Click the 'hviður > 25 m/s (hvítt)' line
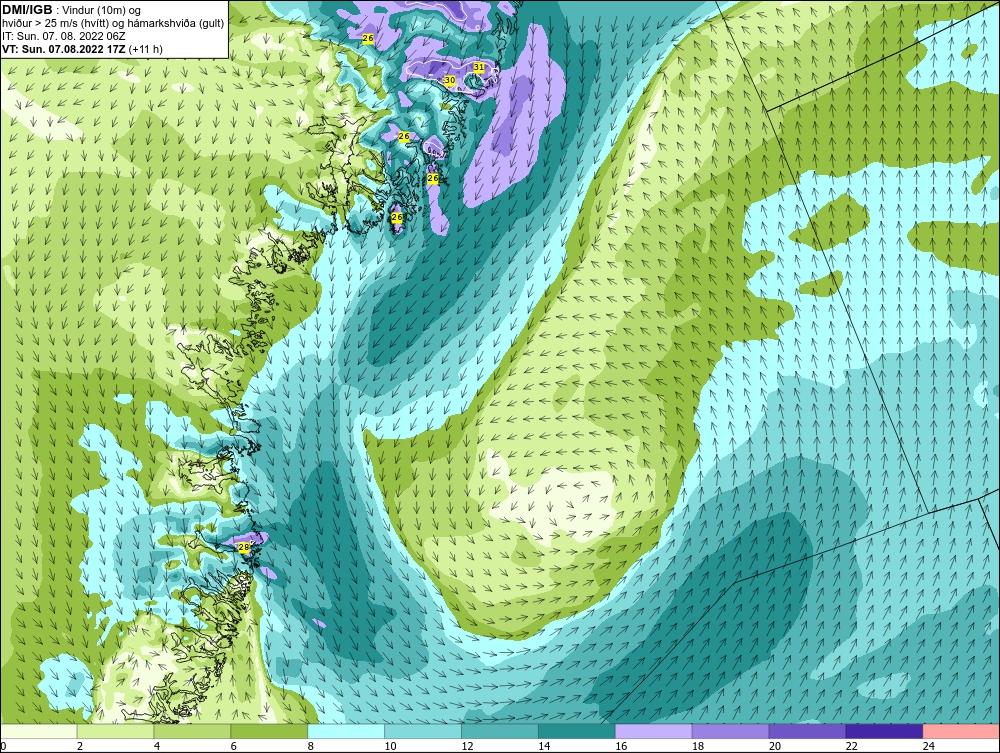This screenshot has height=753, width=1000. 57,24
